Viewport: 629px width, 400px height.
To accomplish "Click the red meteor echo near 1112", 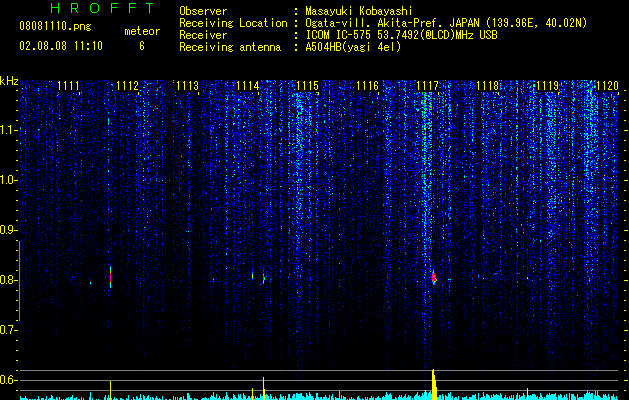I will click(110, 277).
